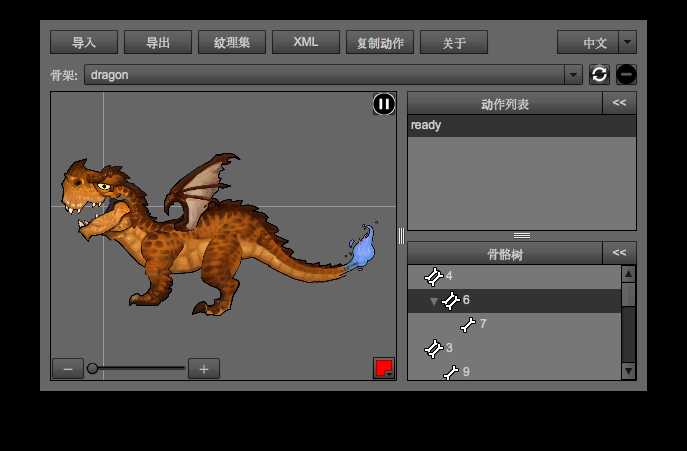Click the 复制动作 copy action button

pyautogui.click(x=380, y=43)
